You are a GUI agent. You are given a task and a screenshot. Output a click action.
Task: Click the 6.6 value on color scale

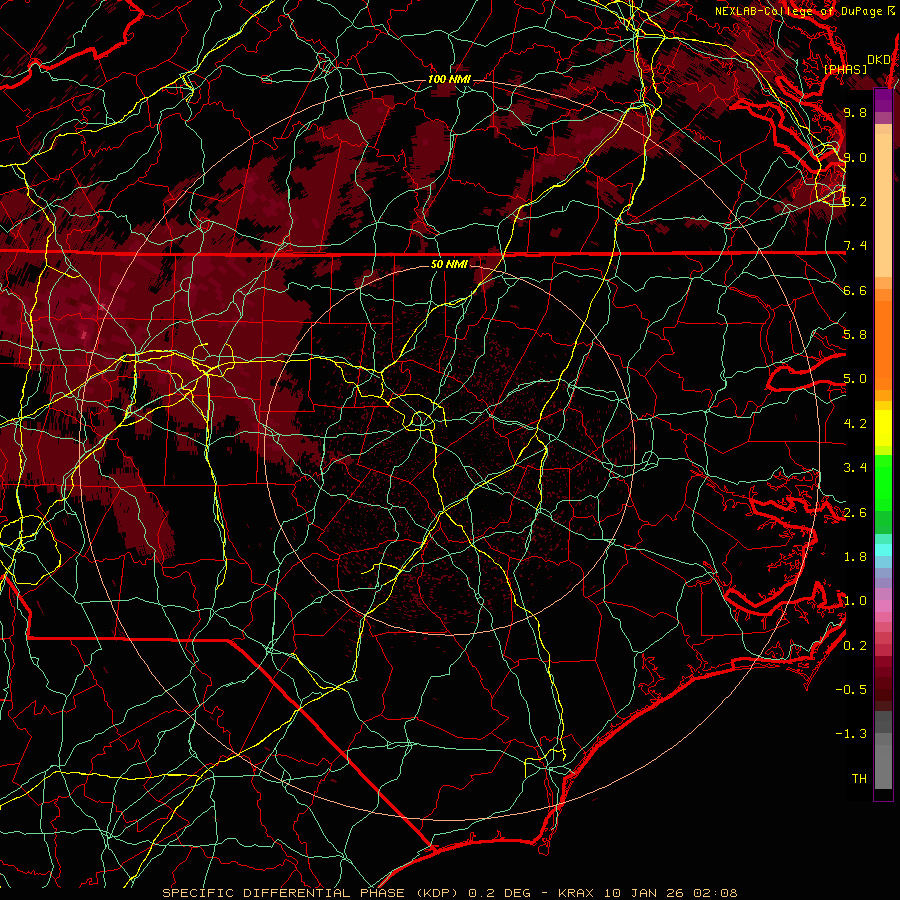(x=855, y=290)
